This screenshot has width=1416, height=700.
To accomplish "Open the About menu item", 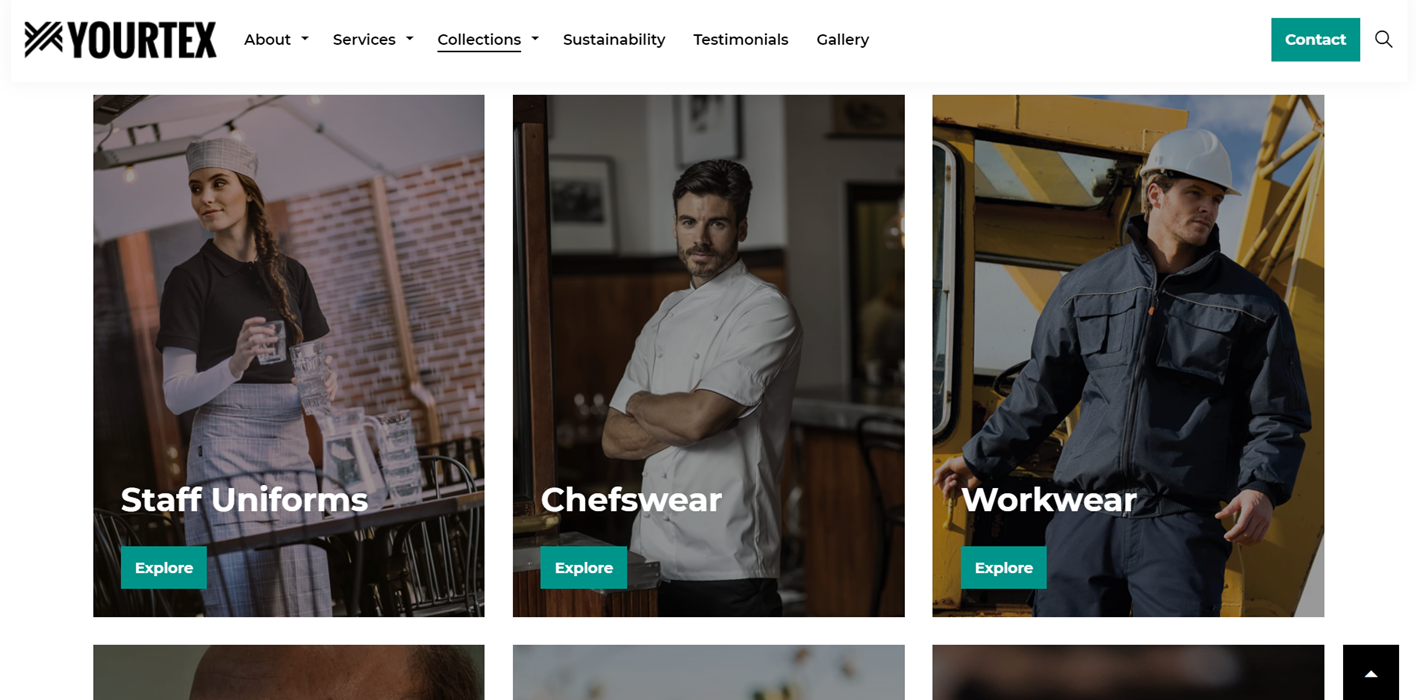I will (267, 40).
